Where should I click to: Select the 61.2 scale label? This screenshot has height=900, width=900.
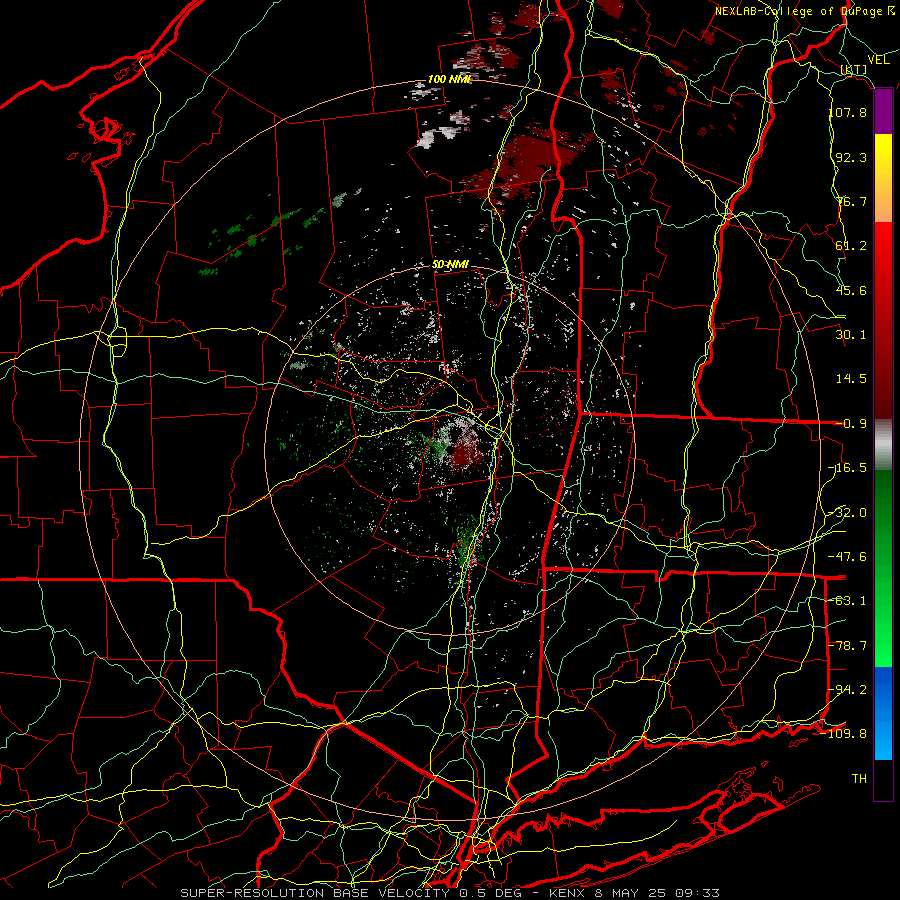851,246
